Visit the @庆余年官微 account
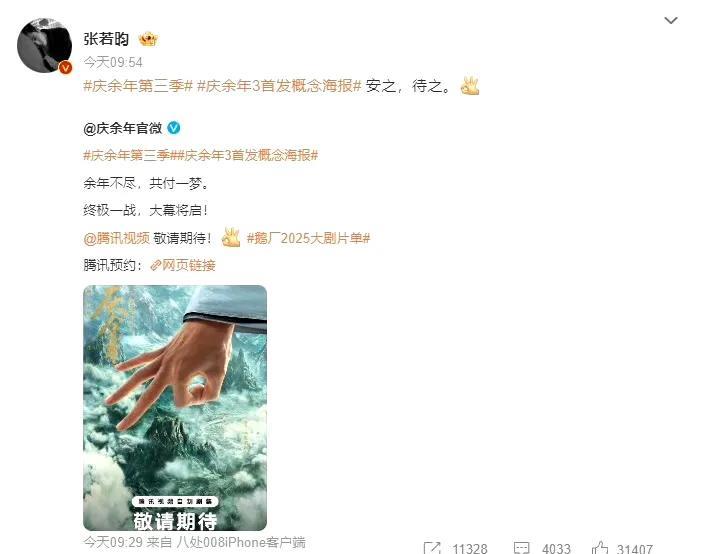This screenshot has width=707, height=554. (123, 128)
